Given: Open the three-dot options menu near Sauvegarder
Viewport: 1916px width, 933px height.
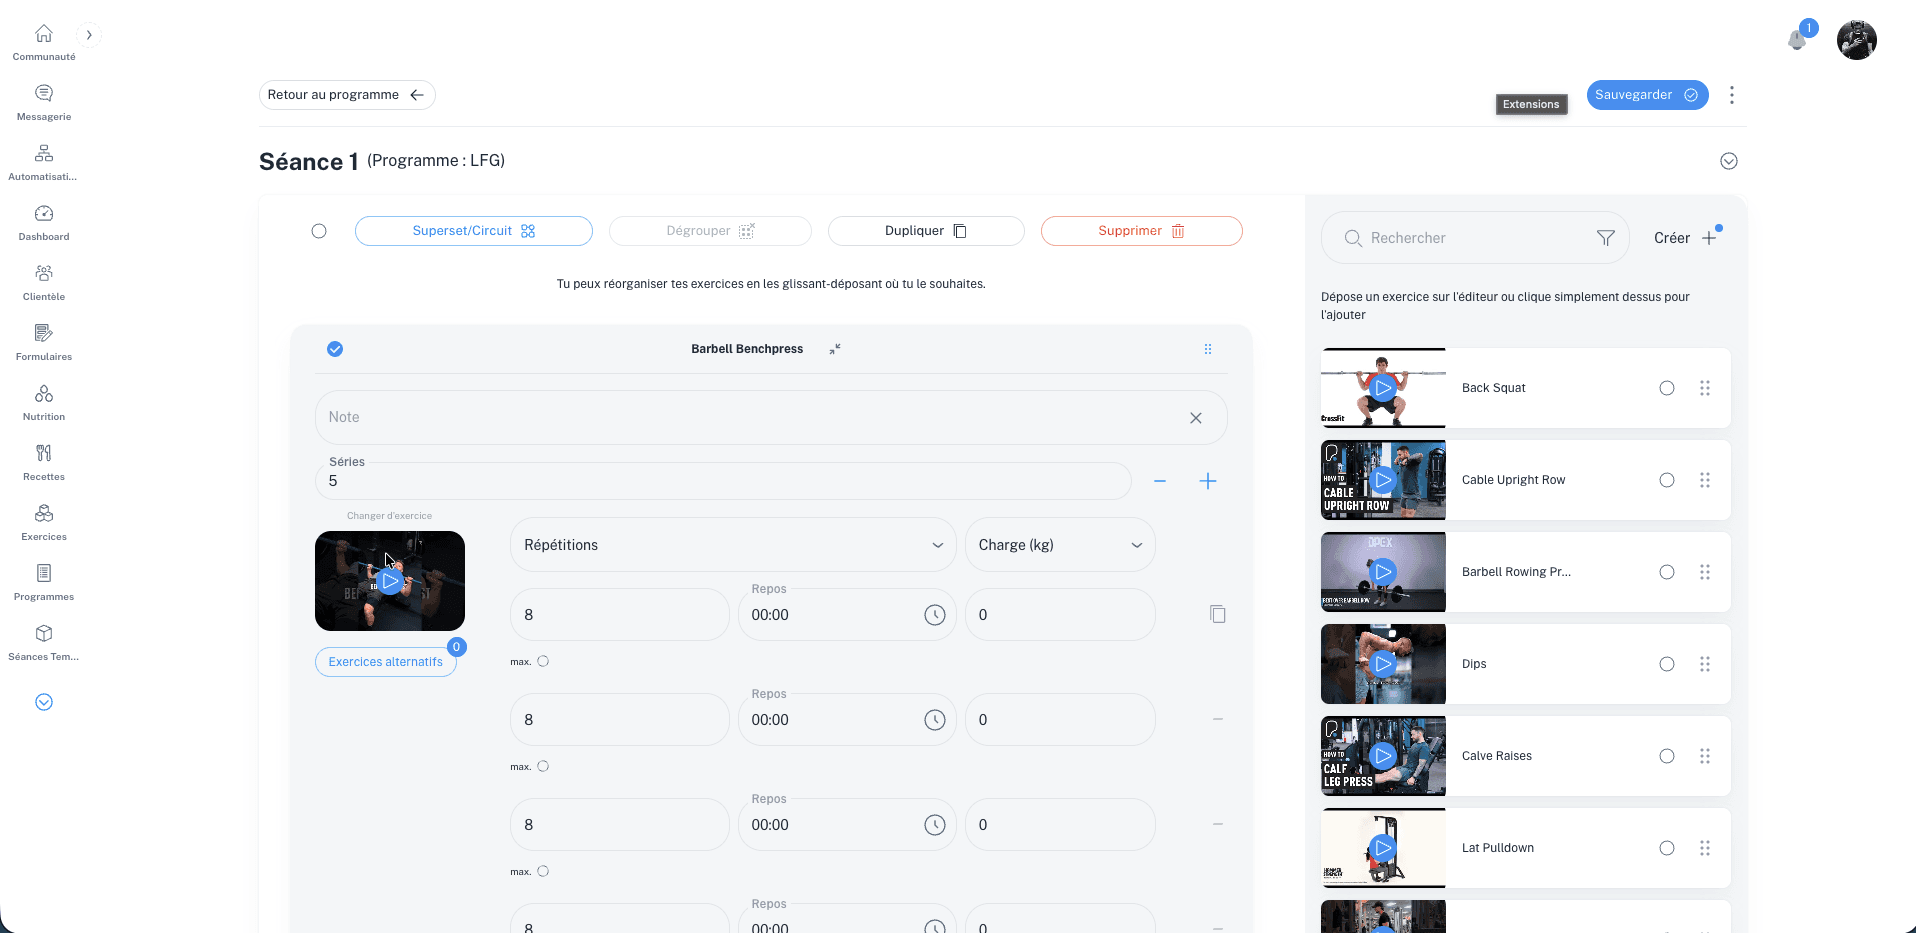Looking at the screenshot, I should click(1731, 95).
